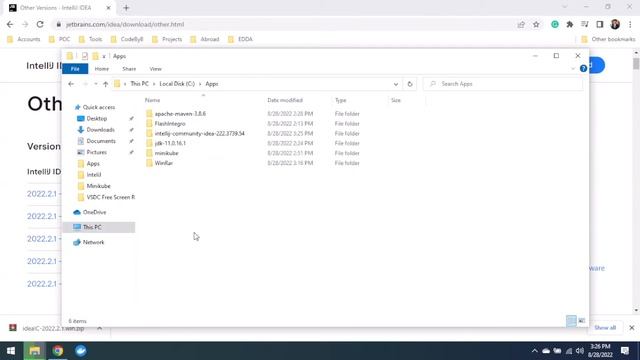The width and height of the screenshot is (640, 360).
Task: Click the Explorer up-one-level arrow
Action: tap(106, 84)
